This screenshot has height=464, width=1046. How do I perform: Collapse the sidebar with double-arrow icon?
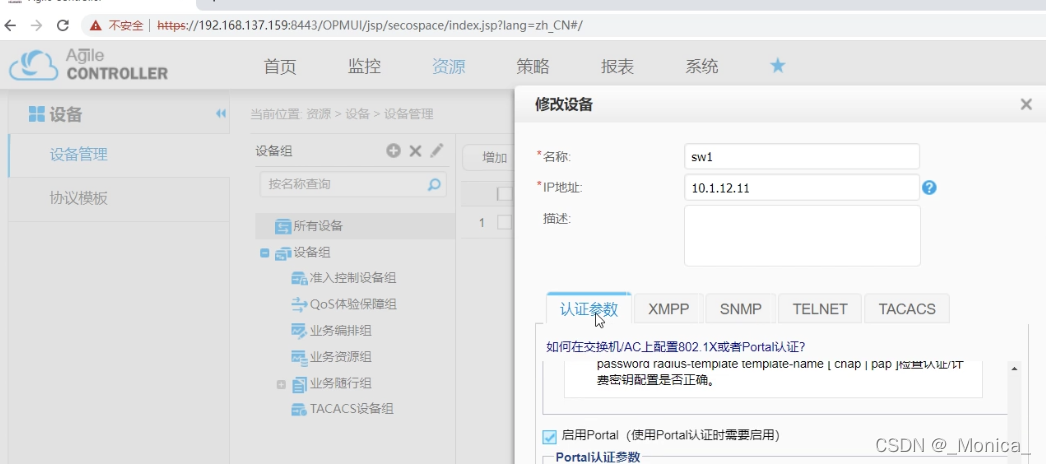click(x=221, y=114)
